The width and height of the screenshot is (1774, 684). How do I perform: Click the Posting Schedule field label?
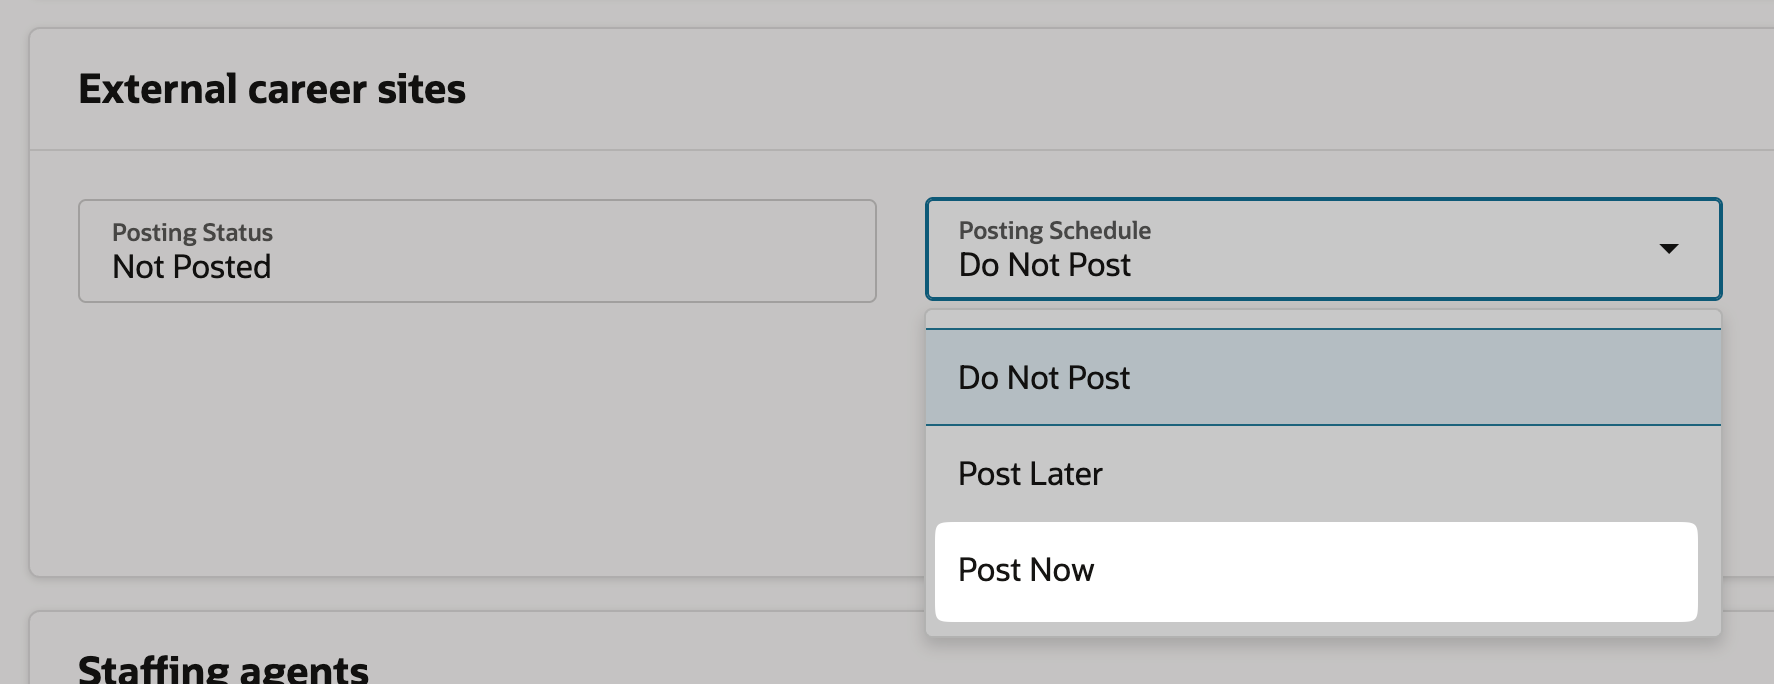pyautogui.click(x=1054, y=231)
